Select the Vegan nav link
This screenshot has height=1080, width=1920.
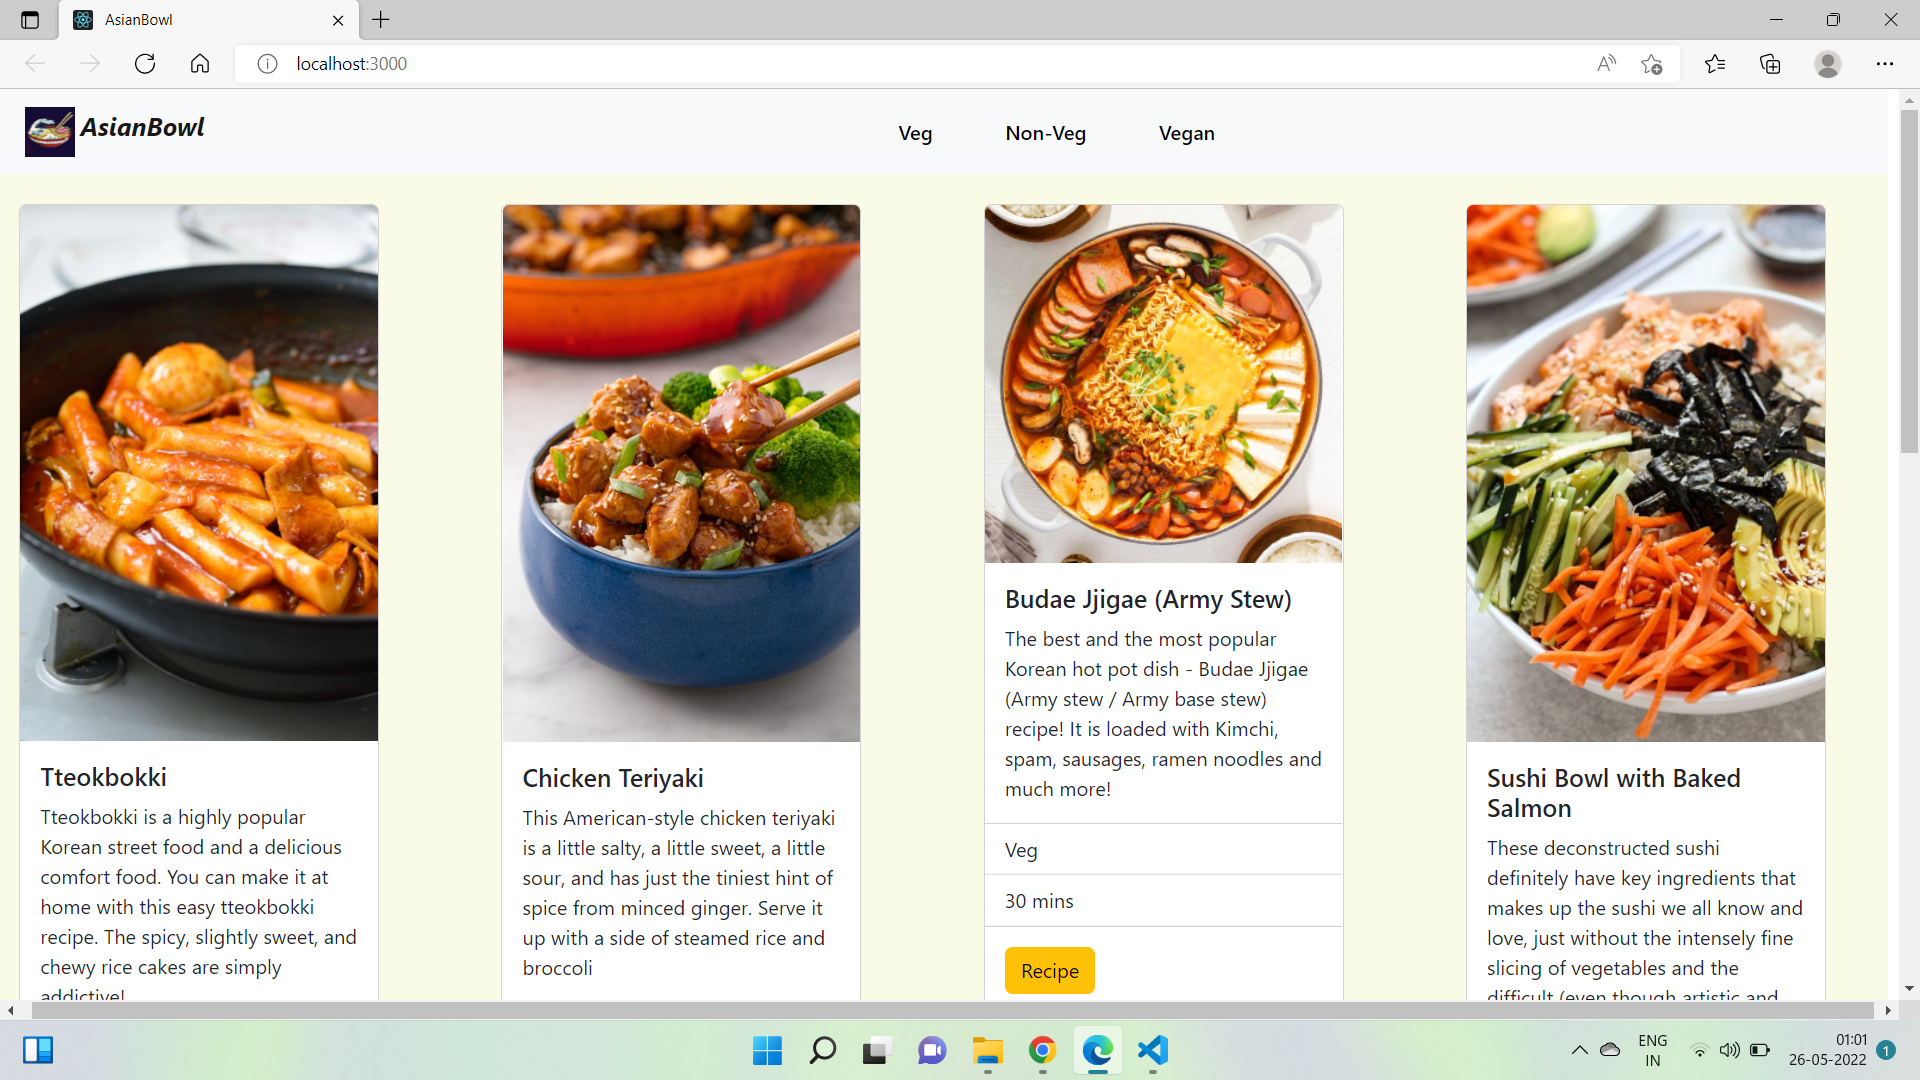tap(1187, 133)
